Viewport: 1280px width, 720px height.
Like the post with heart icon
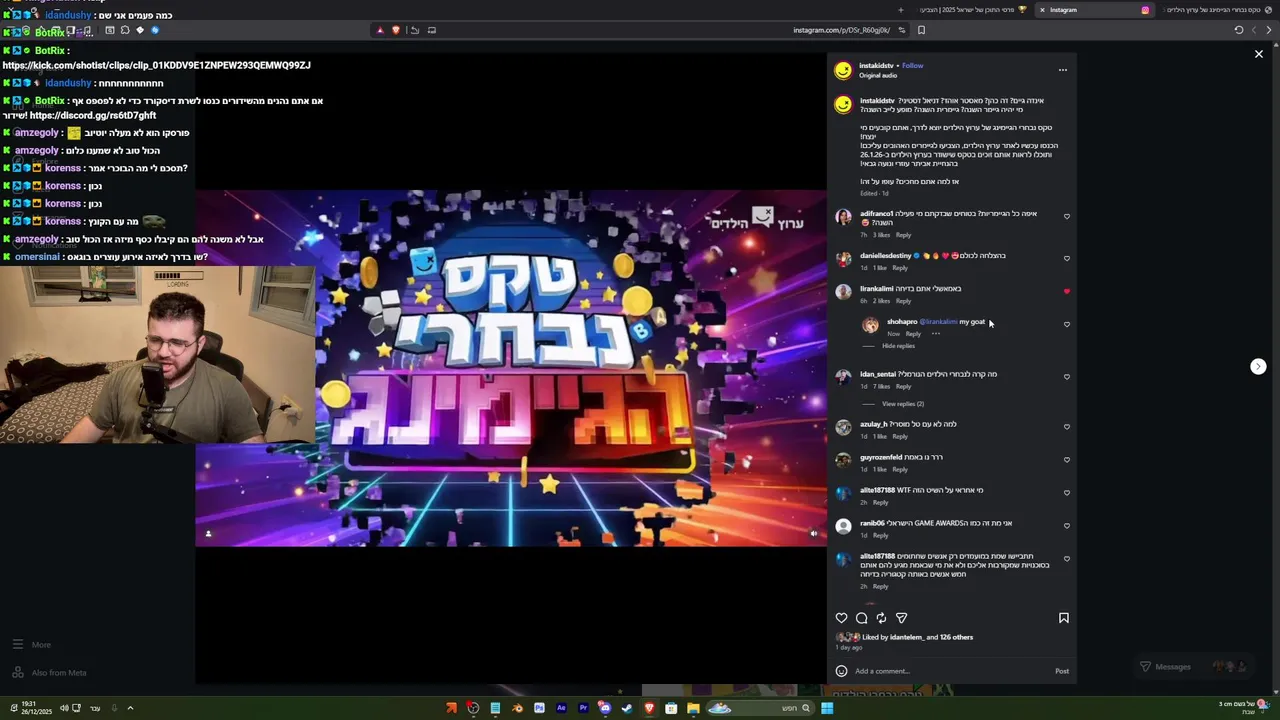pos(841,618)
